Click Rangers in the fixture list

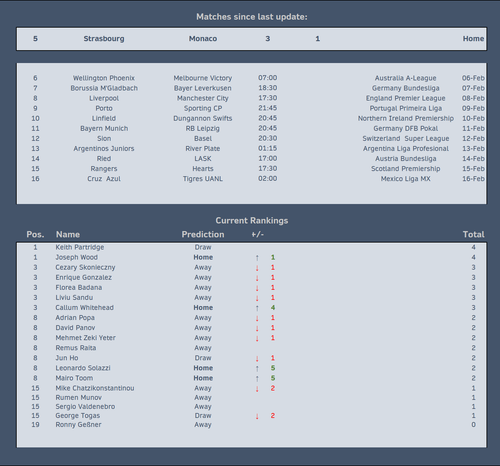(104, 169)
